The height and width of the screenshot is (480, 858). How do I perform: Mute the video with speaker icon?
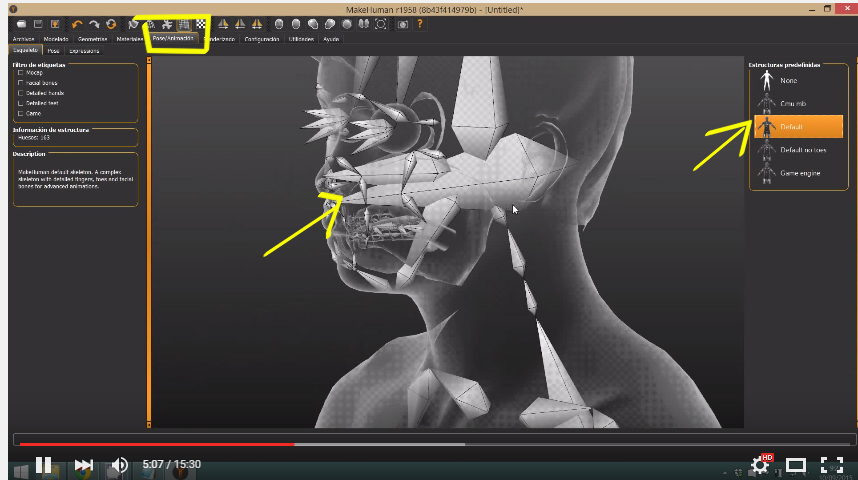[x=119, y=465]
